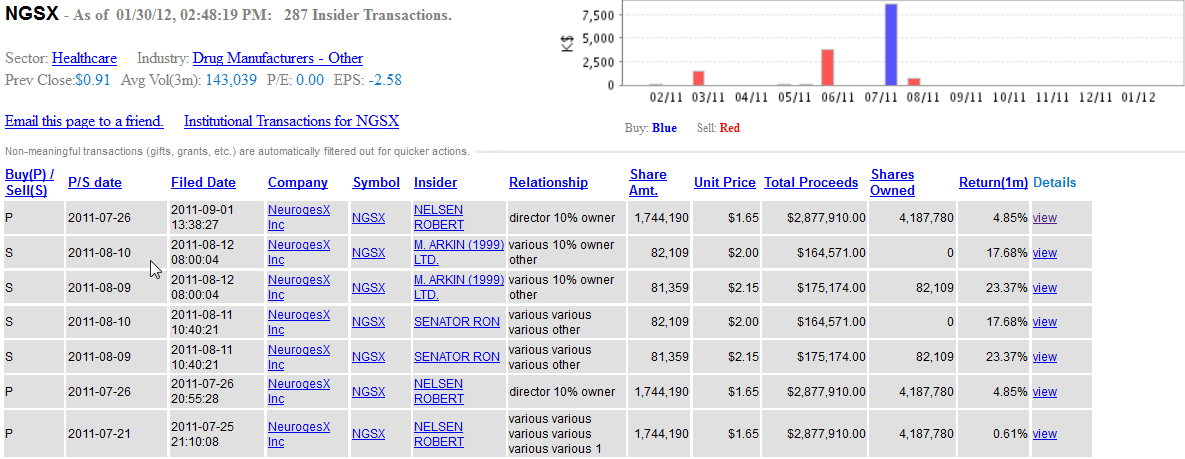Open NELSEN ROBERT in row filed 2011-09-01

coord(439,217)
